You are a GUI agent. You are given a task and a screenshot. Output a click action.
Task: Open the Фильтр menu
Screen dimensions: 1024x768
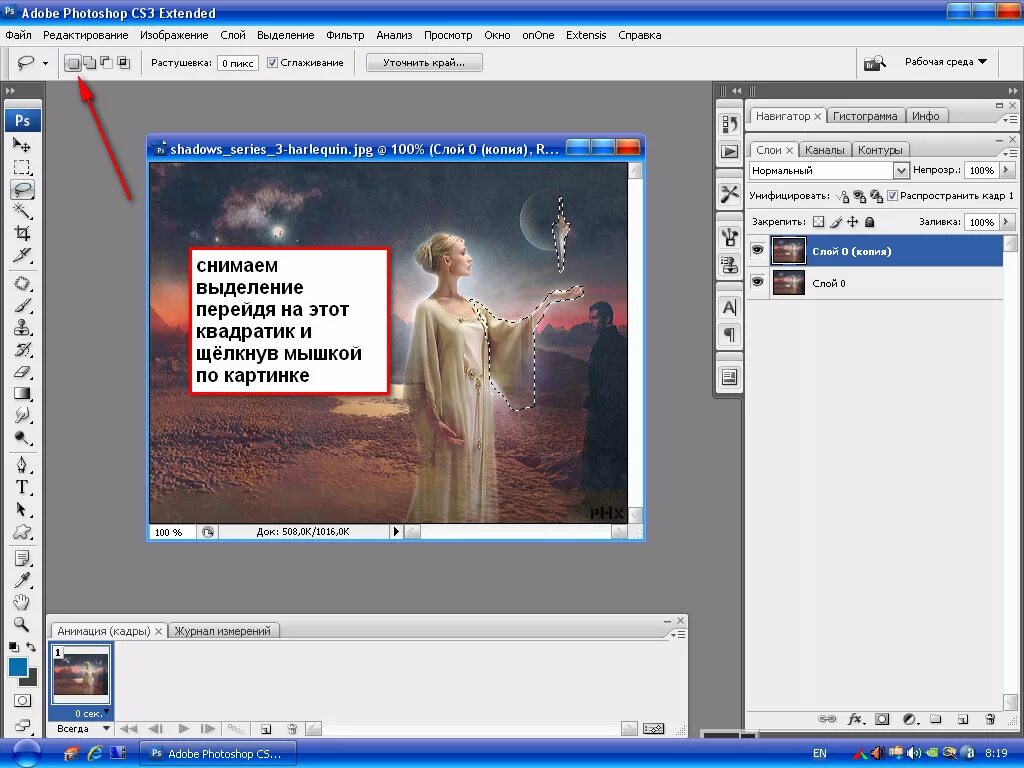(x=345, y=35)
